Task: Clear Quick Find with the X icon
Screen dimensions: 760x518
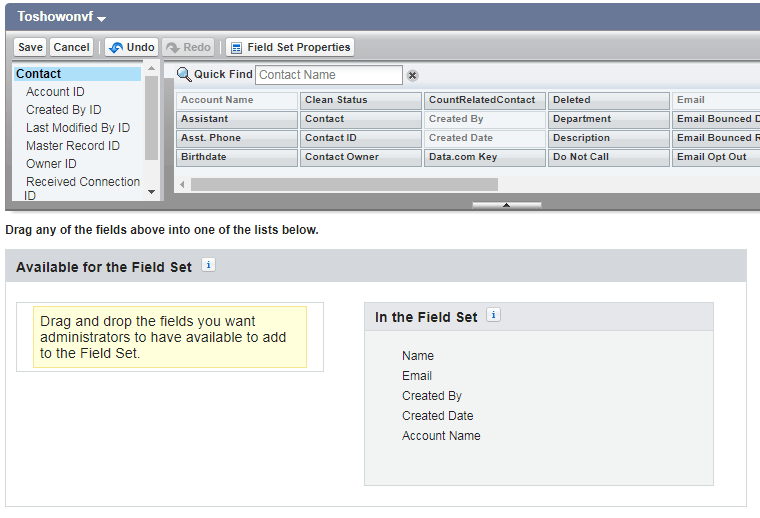Action: click(x=412, y=75)
